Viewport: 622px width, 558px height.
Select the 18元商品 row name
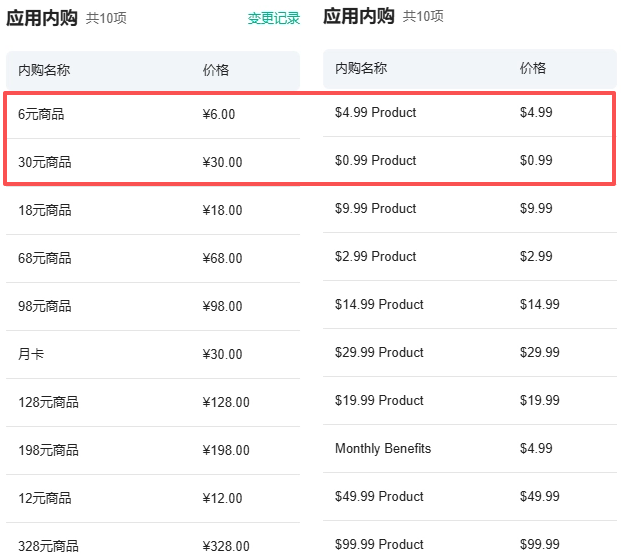pos(44,210)
